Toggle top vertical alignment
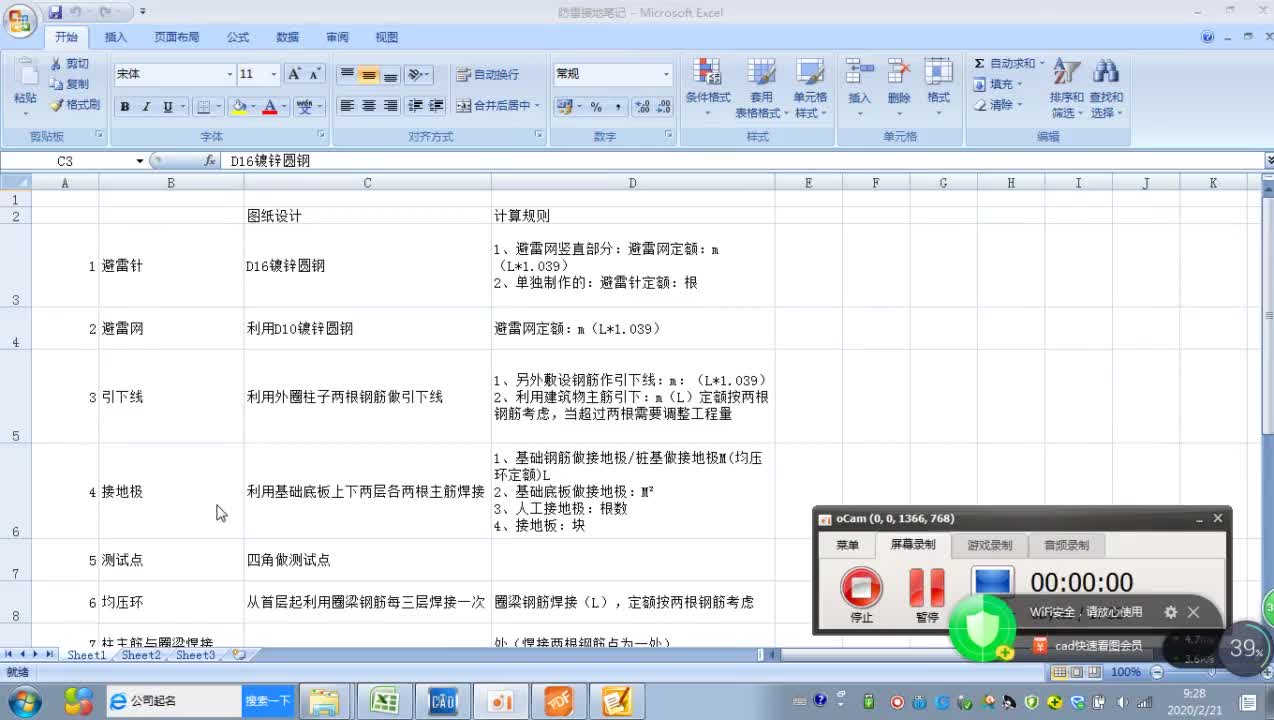This screenshot has height=720, width=1274. [347, 75]
